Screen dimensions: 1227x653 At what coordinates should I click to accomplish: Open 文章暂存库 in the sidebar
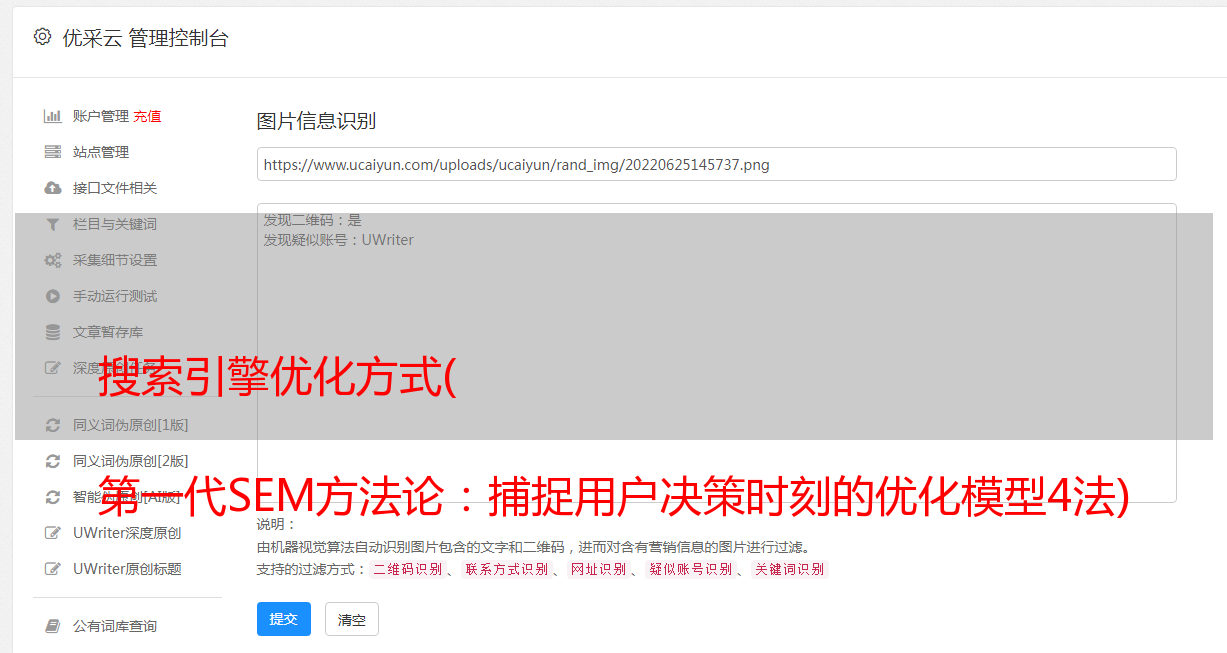(x=108, y=332)
